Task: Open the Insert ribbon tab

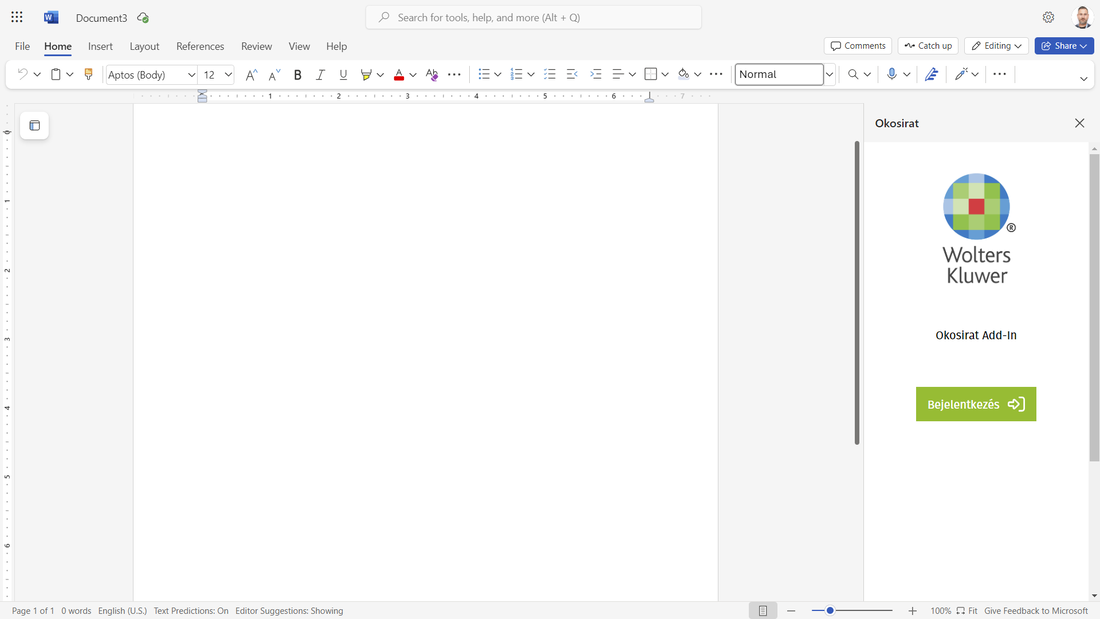Action: pos(100,46)
